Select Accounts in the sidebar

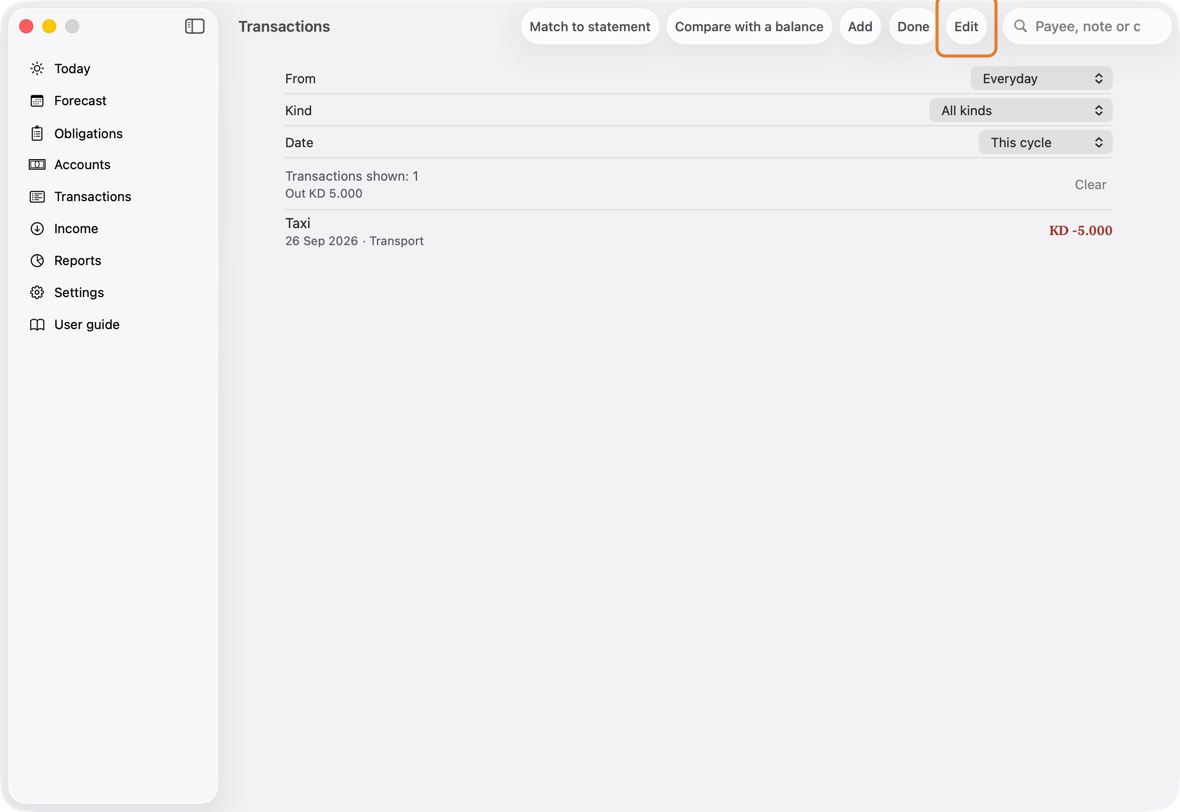pyautogui.click(x=82, y=165)
